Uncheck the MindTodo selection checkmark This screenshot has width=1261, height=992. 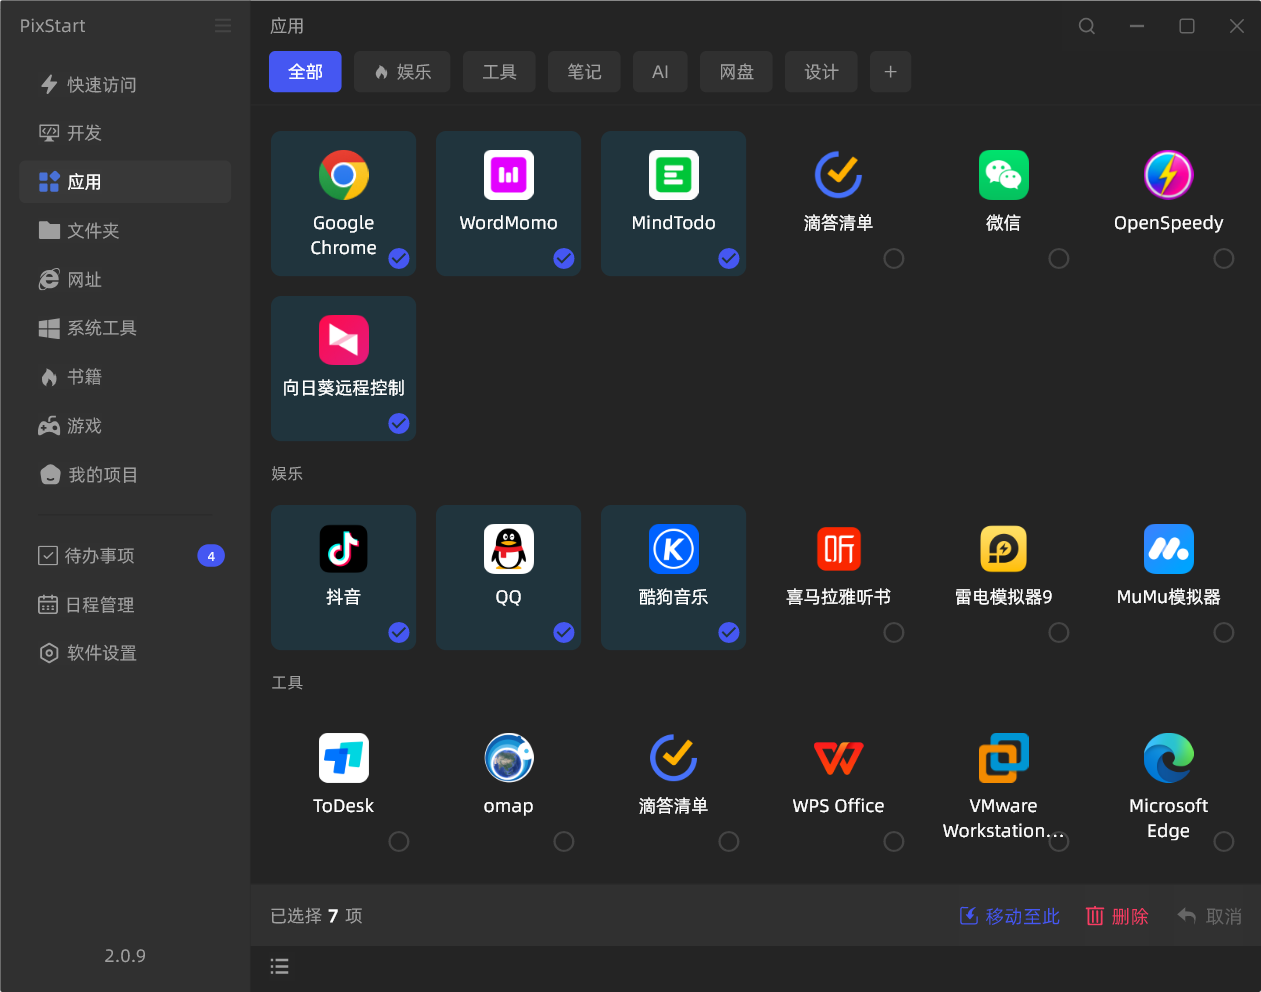(x=729, y=259)
